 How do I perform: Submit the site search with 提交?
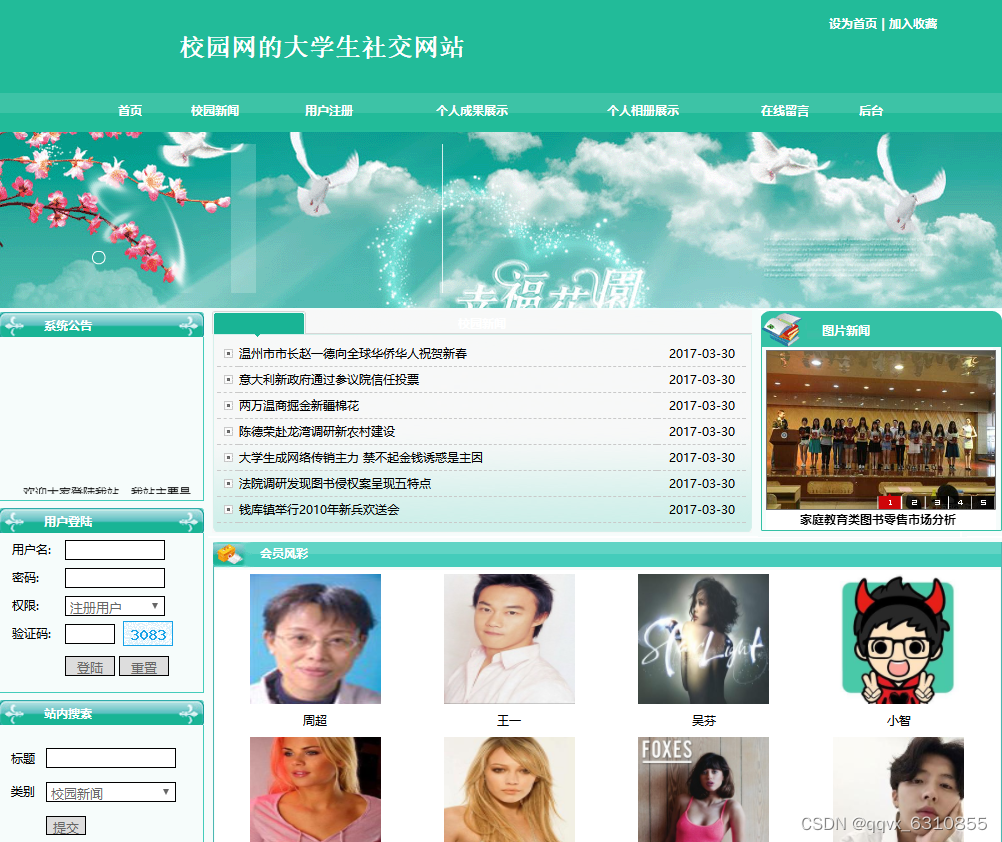[x=66, y=826]
